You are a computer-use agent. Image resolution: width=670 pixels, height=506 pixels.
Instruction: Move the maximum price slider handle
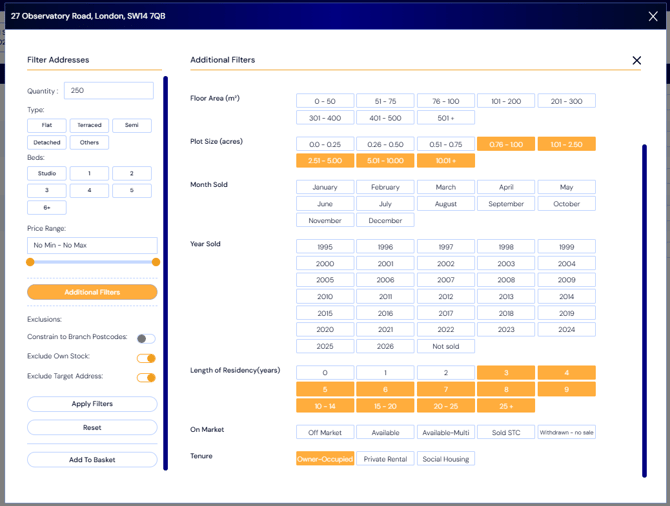click(156, 262)
